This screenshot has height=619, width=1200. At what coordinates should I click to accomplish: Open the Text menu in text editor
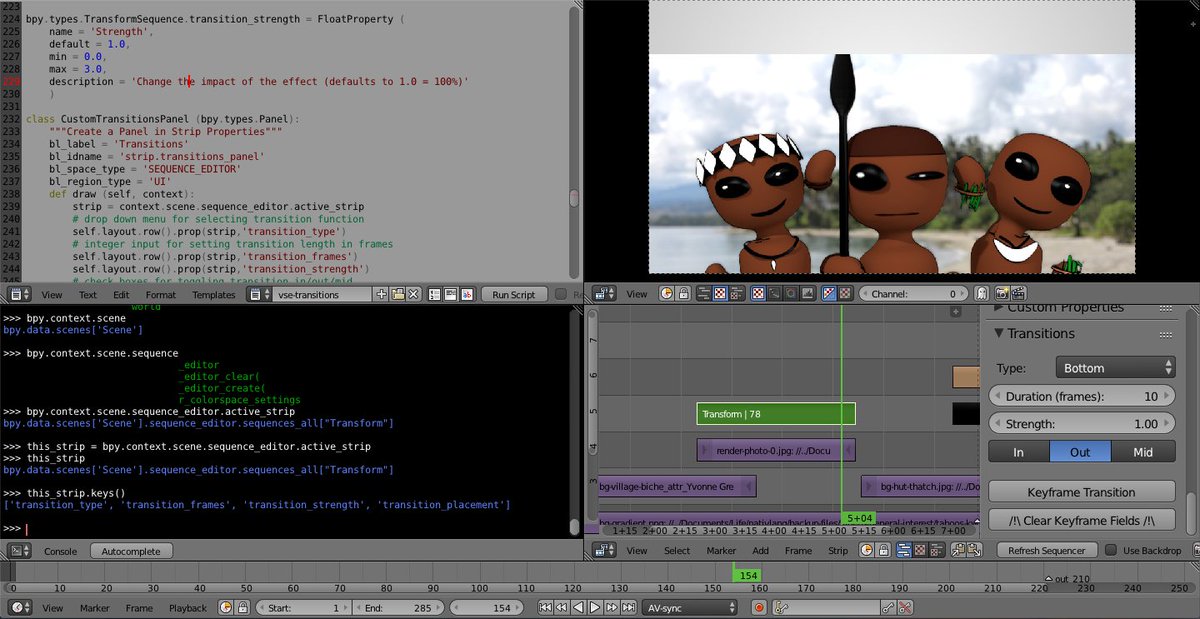pyautogui.click(x=88, y=295)
